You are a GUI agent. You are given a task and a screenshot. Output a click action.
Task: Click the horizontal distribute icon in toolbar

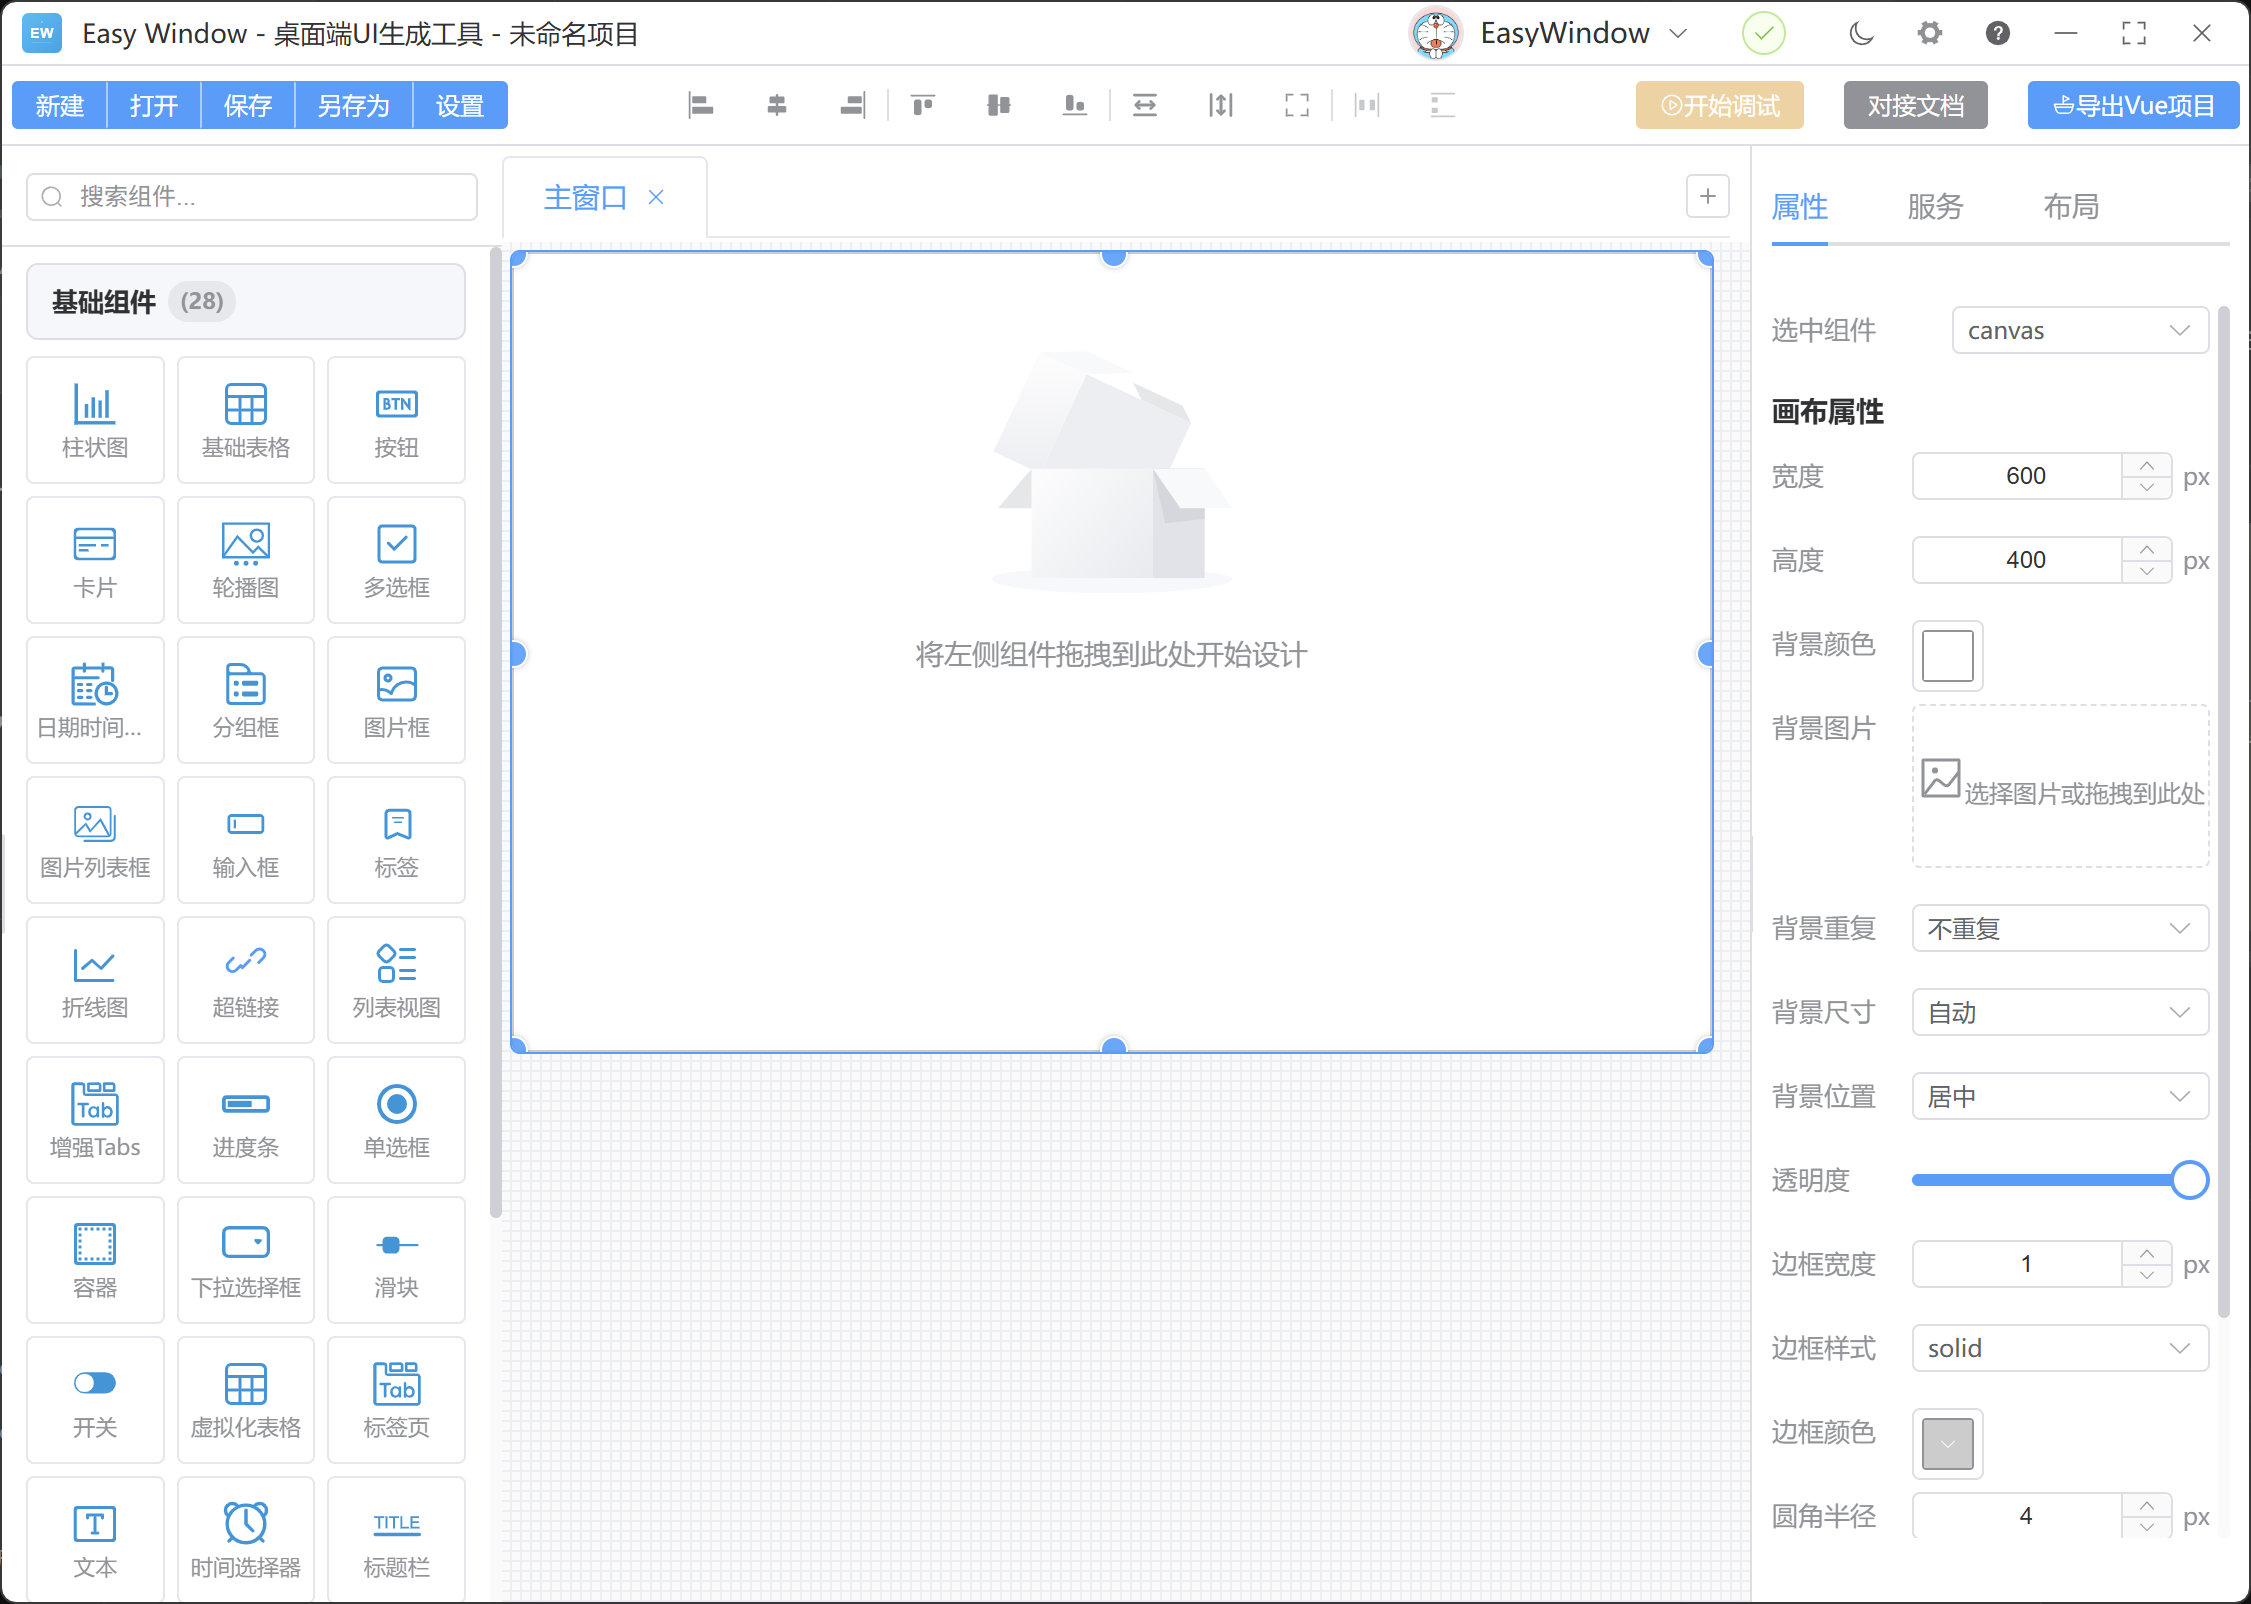[x=1143, y=105]
